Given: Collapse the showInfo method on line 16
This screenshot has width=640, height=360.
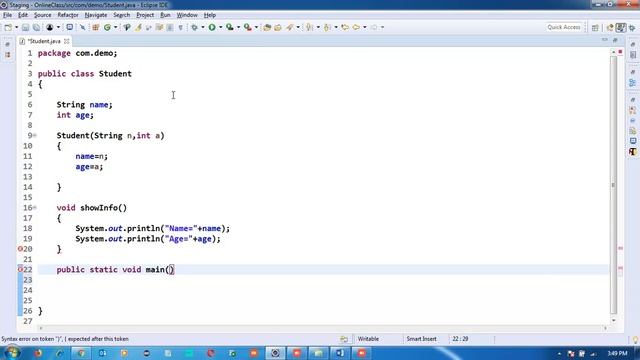Looking at the screenshot, I should 35,208.
